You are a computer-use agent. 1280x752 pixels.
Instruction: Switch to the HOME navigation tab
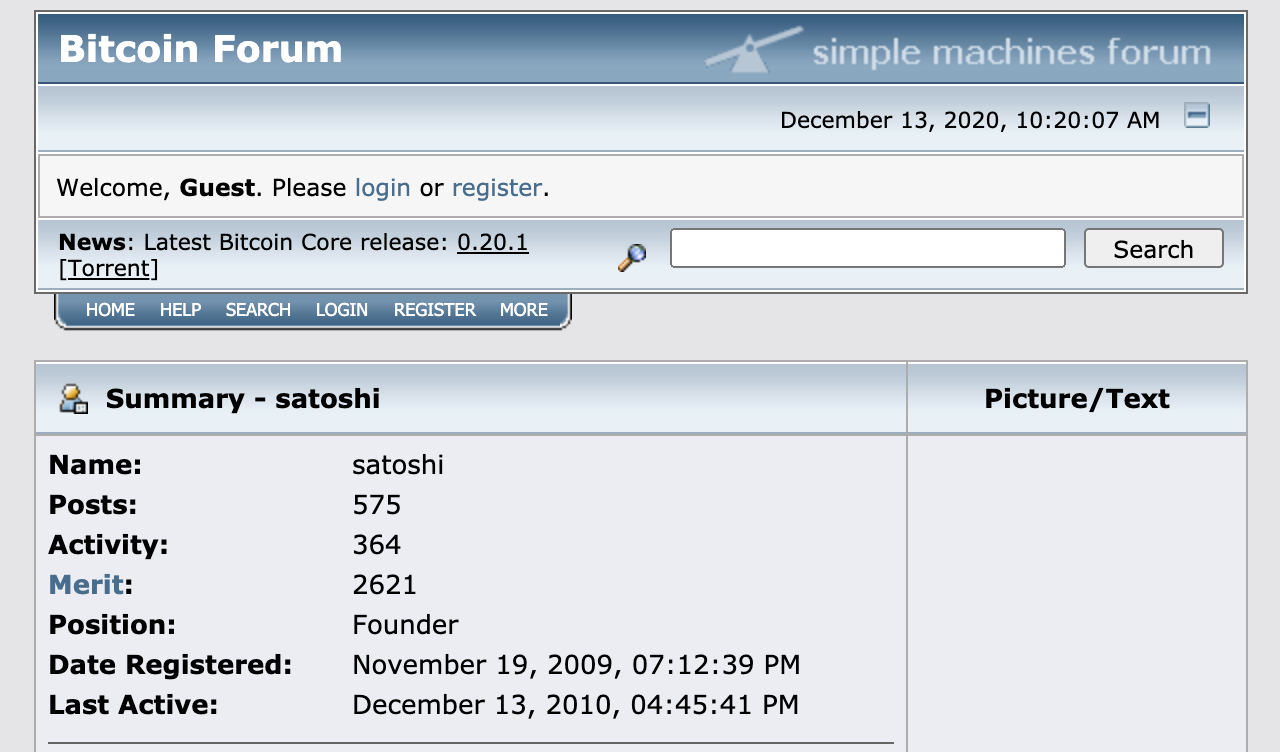tap(109, 310)
